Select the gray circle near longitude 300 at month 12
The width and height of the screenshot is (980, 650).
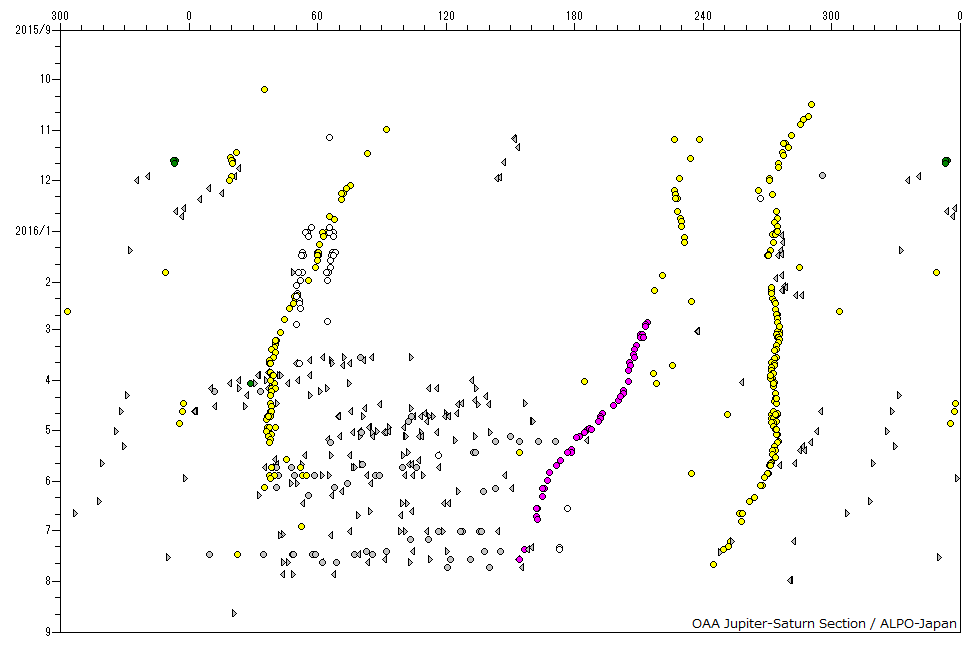click(x=822, y=176)
